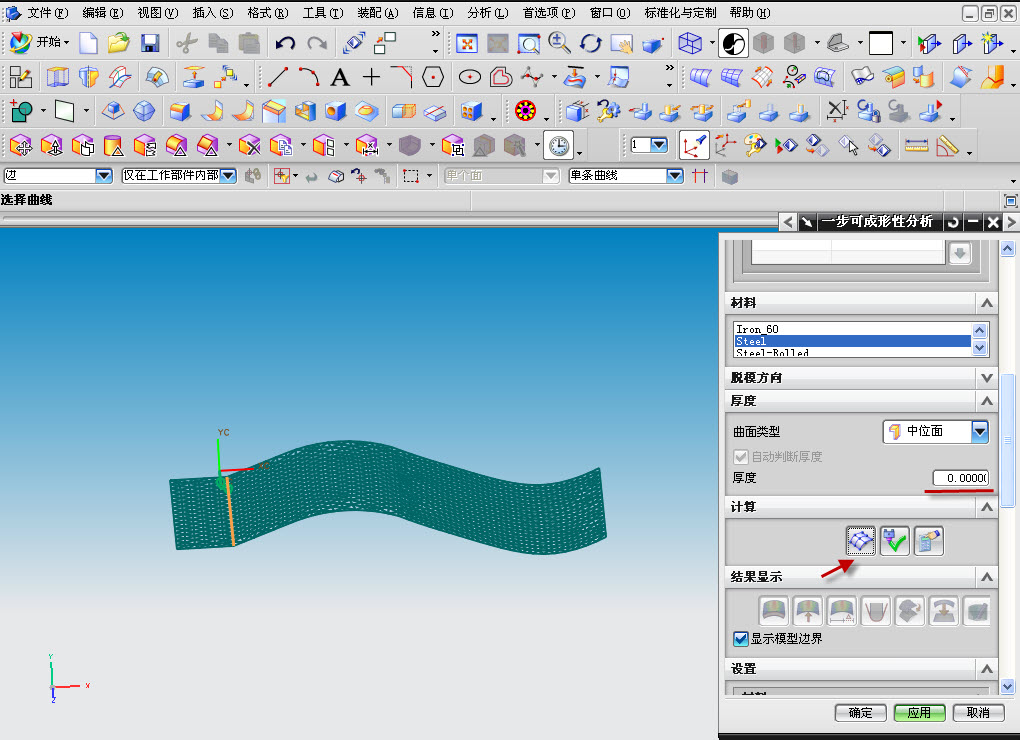Open the 文件 menu

[x=47, y=13]
